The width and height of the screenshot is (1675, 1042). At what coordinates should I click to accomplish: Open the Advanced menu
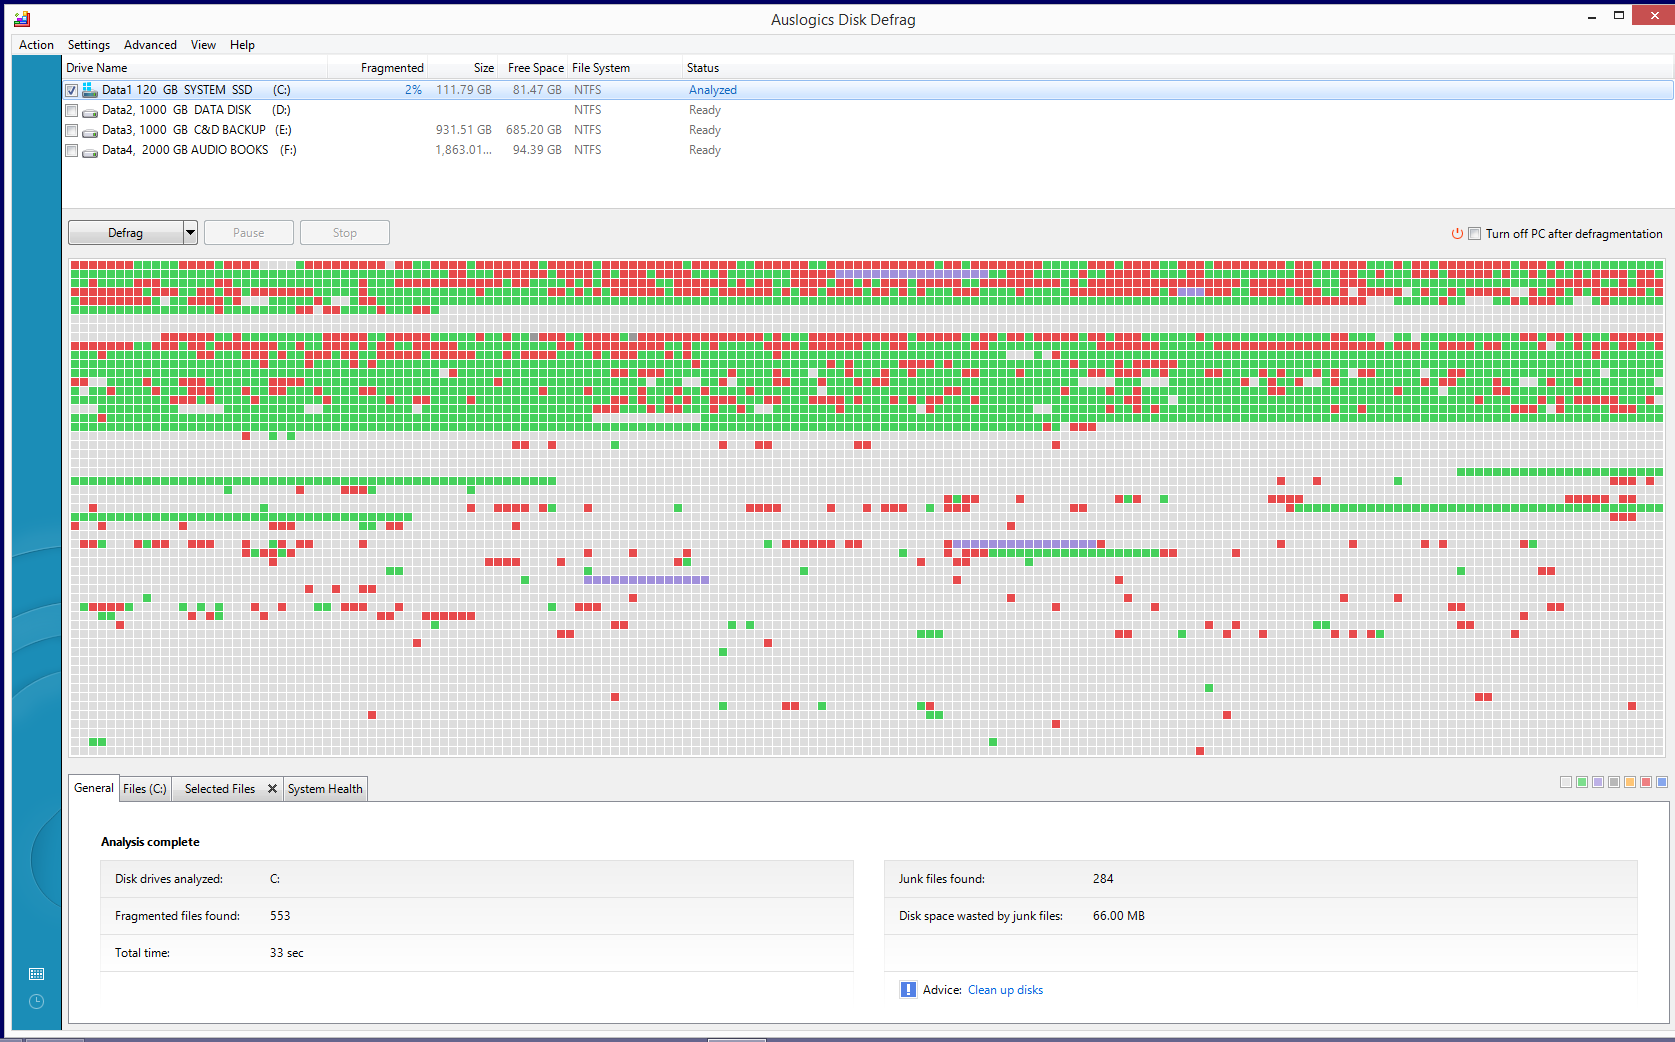pos(150,45)
